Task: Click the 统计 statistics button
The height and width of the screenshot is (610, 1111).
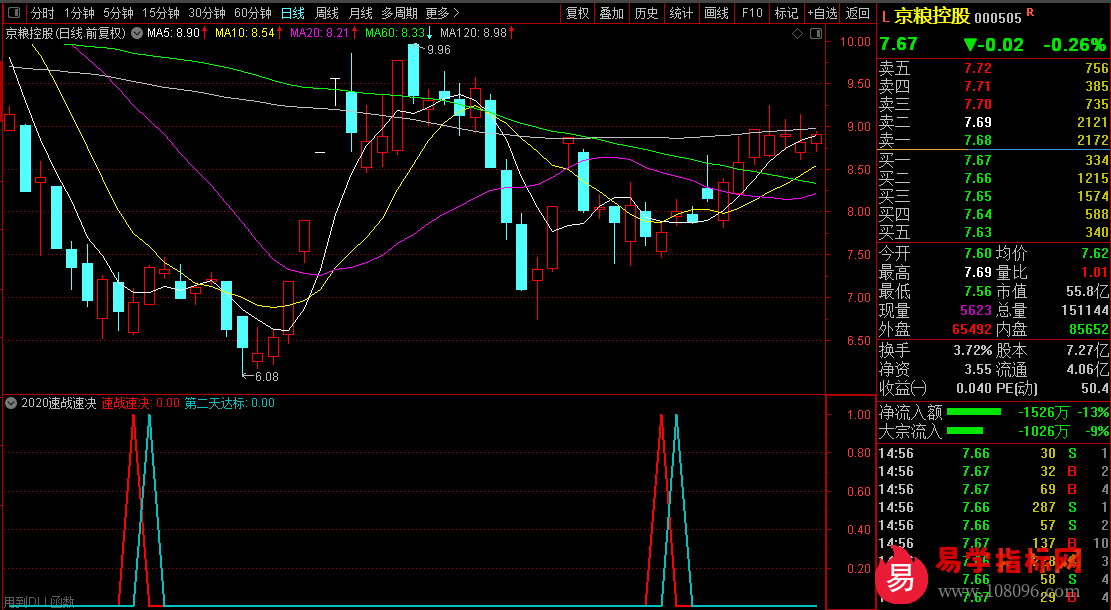Action: 681,14
